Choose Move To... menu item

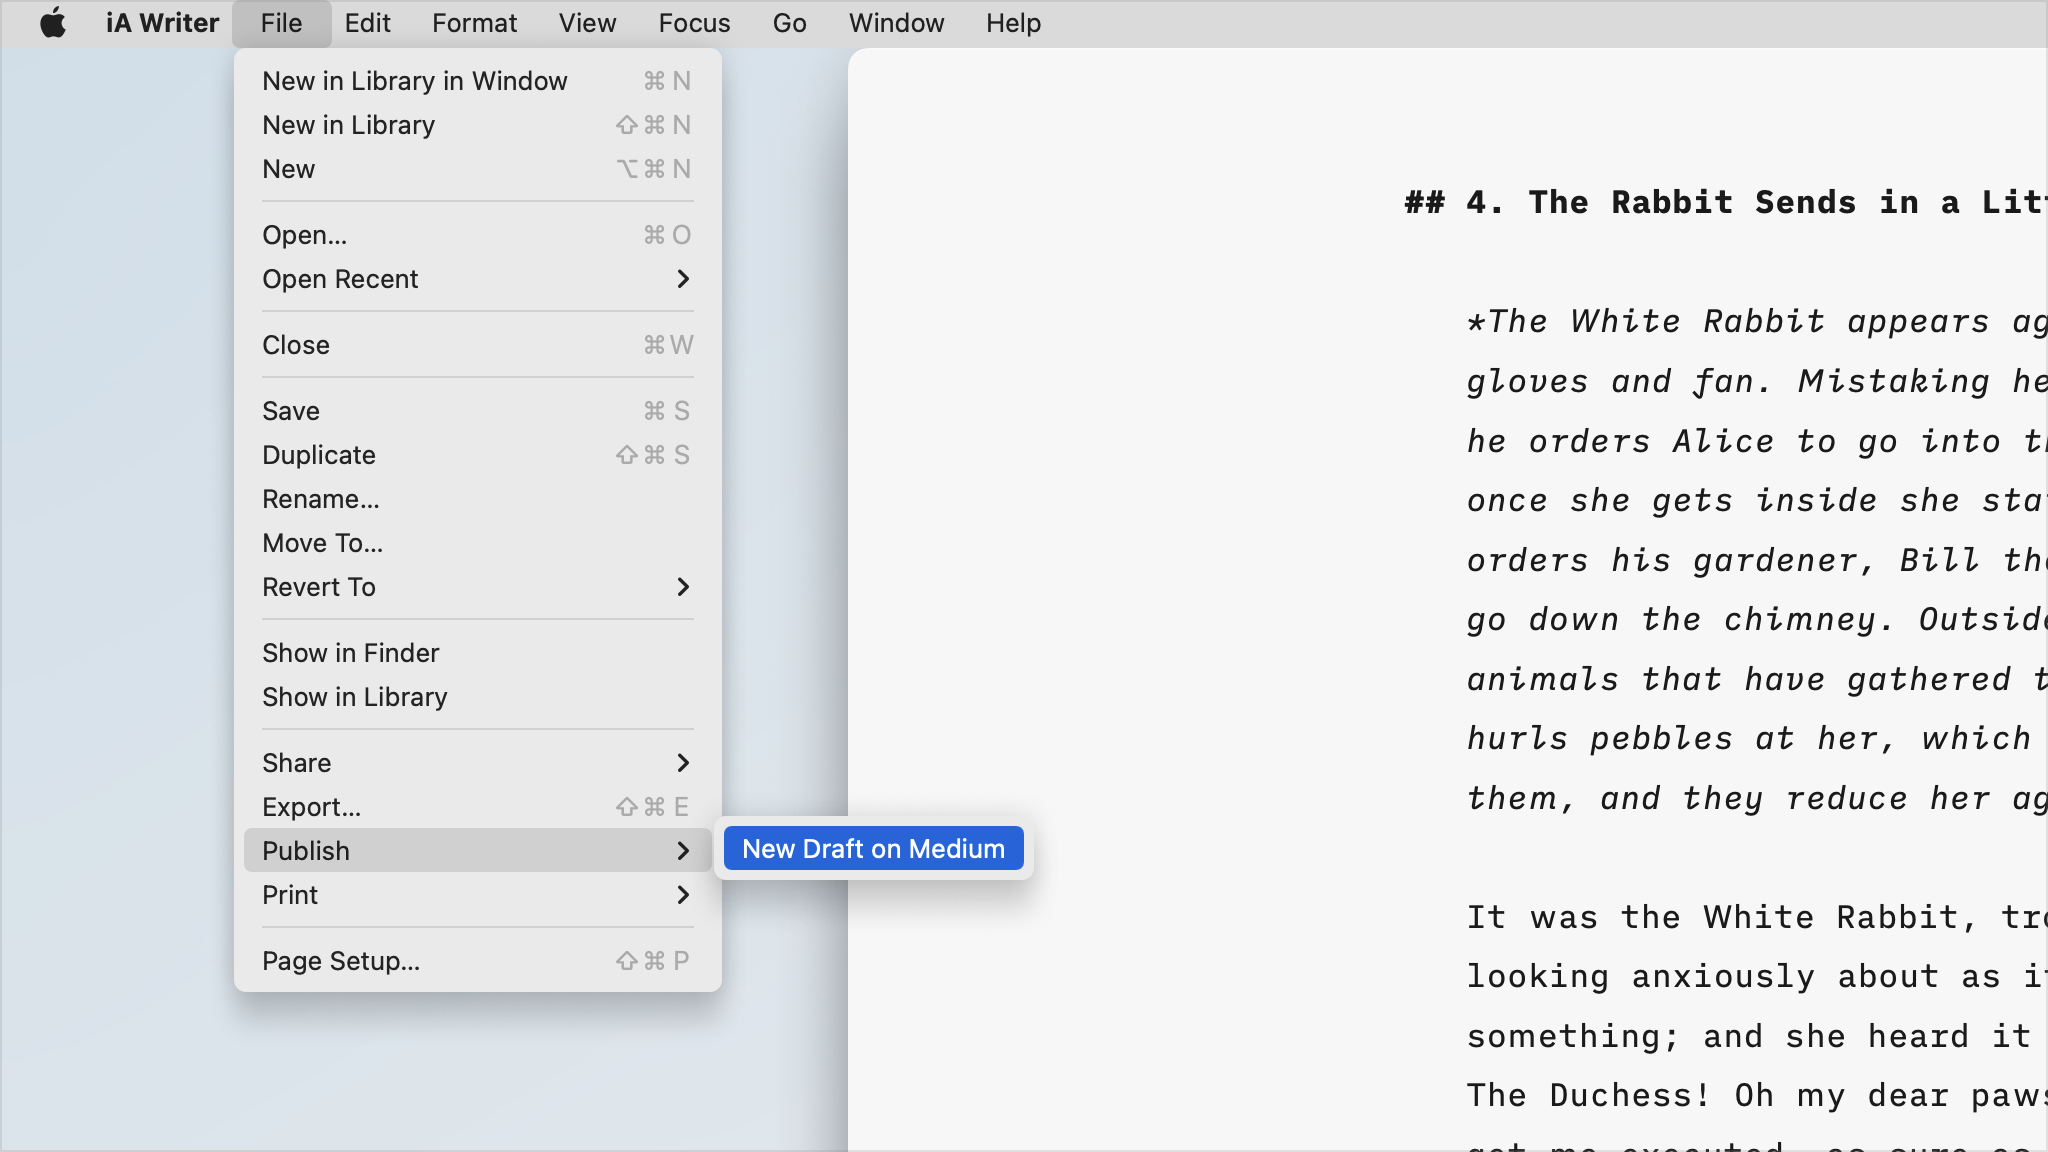point(477,543)
